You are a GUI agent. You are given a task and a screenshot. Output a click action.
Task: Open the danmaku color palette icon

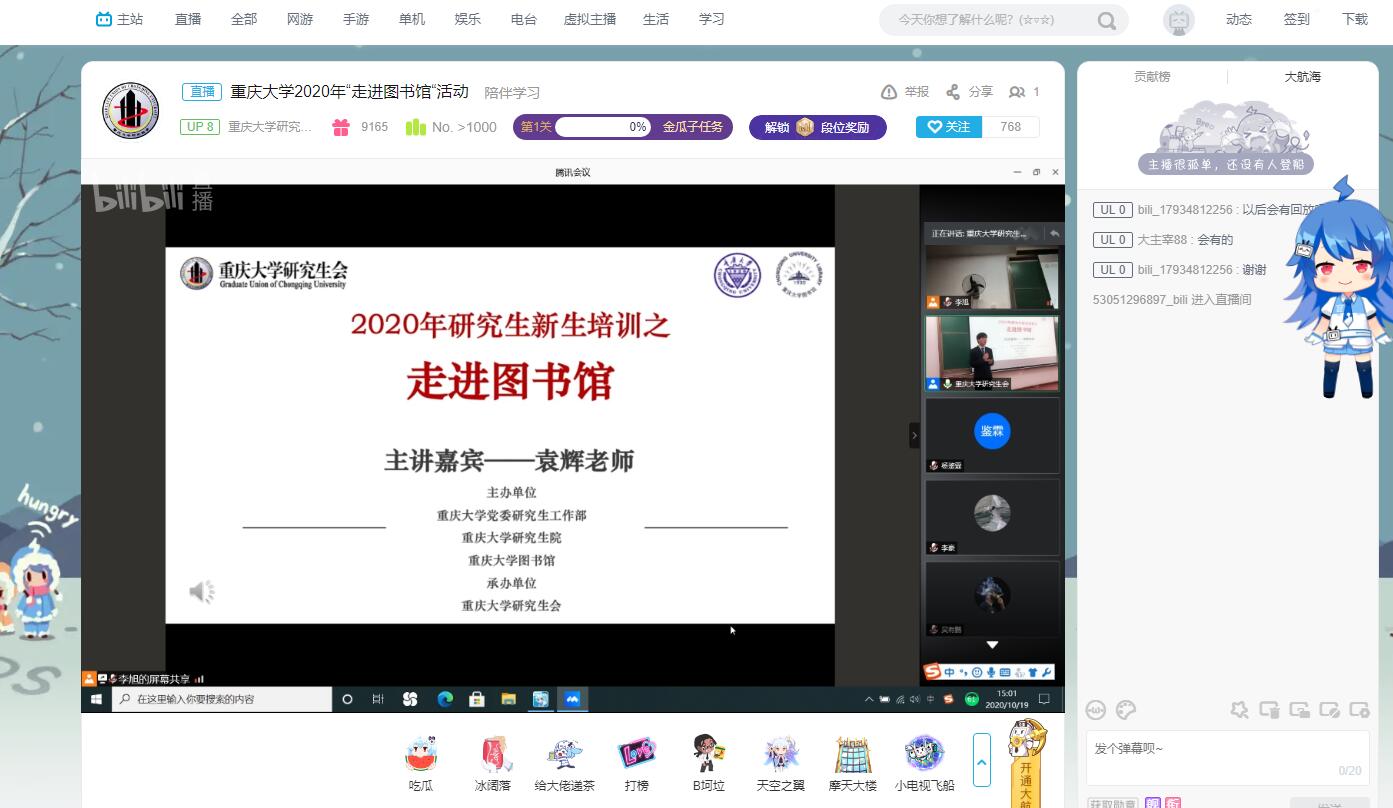pos(1126,710)
